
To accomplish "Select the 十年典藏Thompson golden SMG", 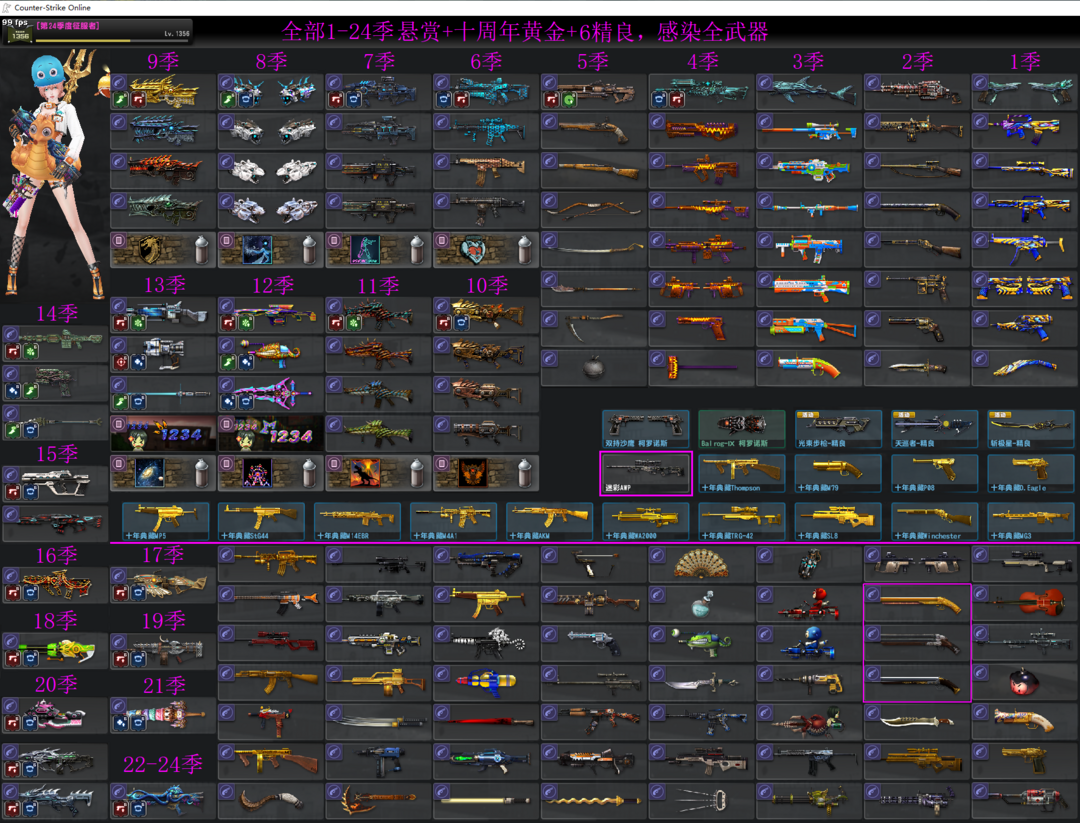I will click(x=742, y=473).
